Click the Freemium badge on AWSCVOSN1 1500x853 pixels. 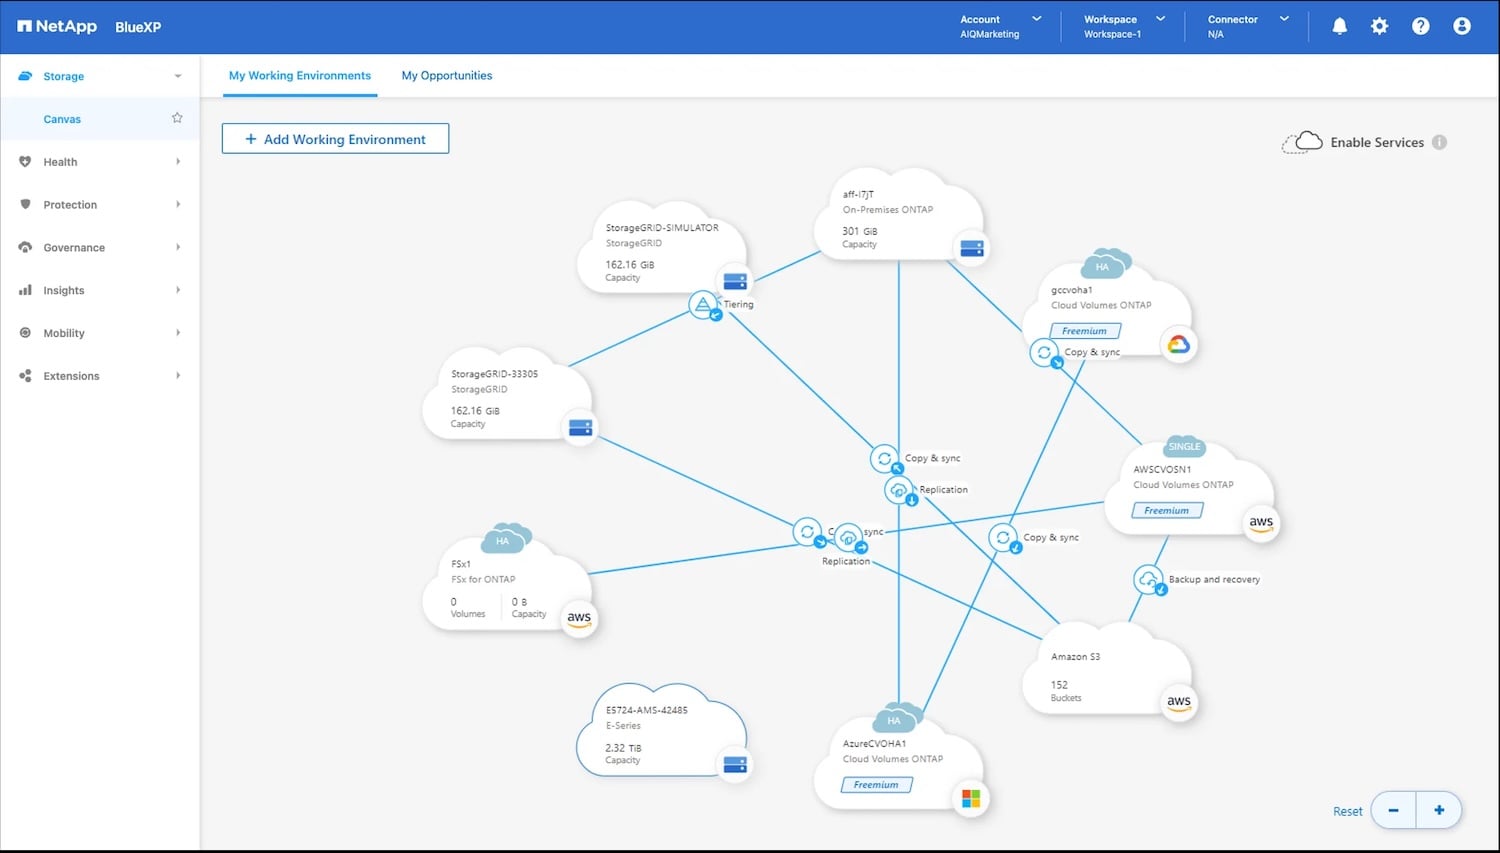click(x=1167, y=511)
